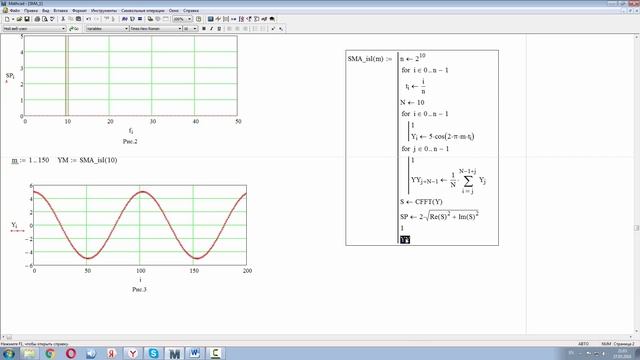Open Google Chrome from the taskbar
Image resolution: width=640 pixels, height=360 pixels.
[50, 353]
